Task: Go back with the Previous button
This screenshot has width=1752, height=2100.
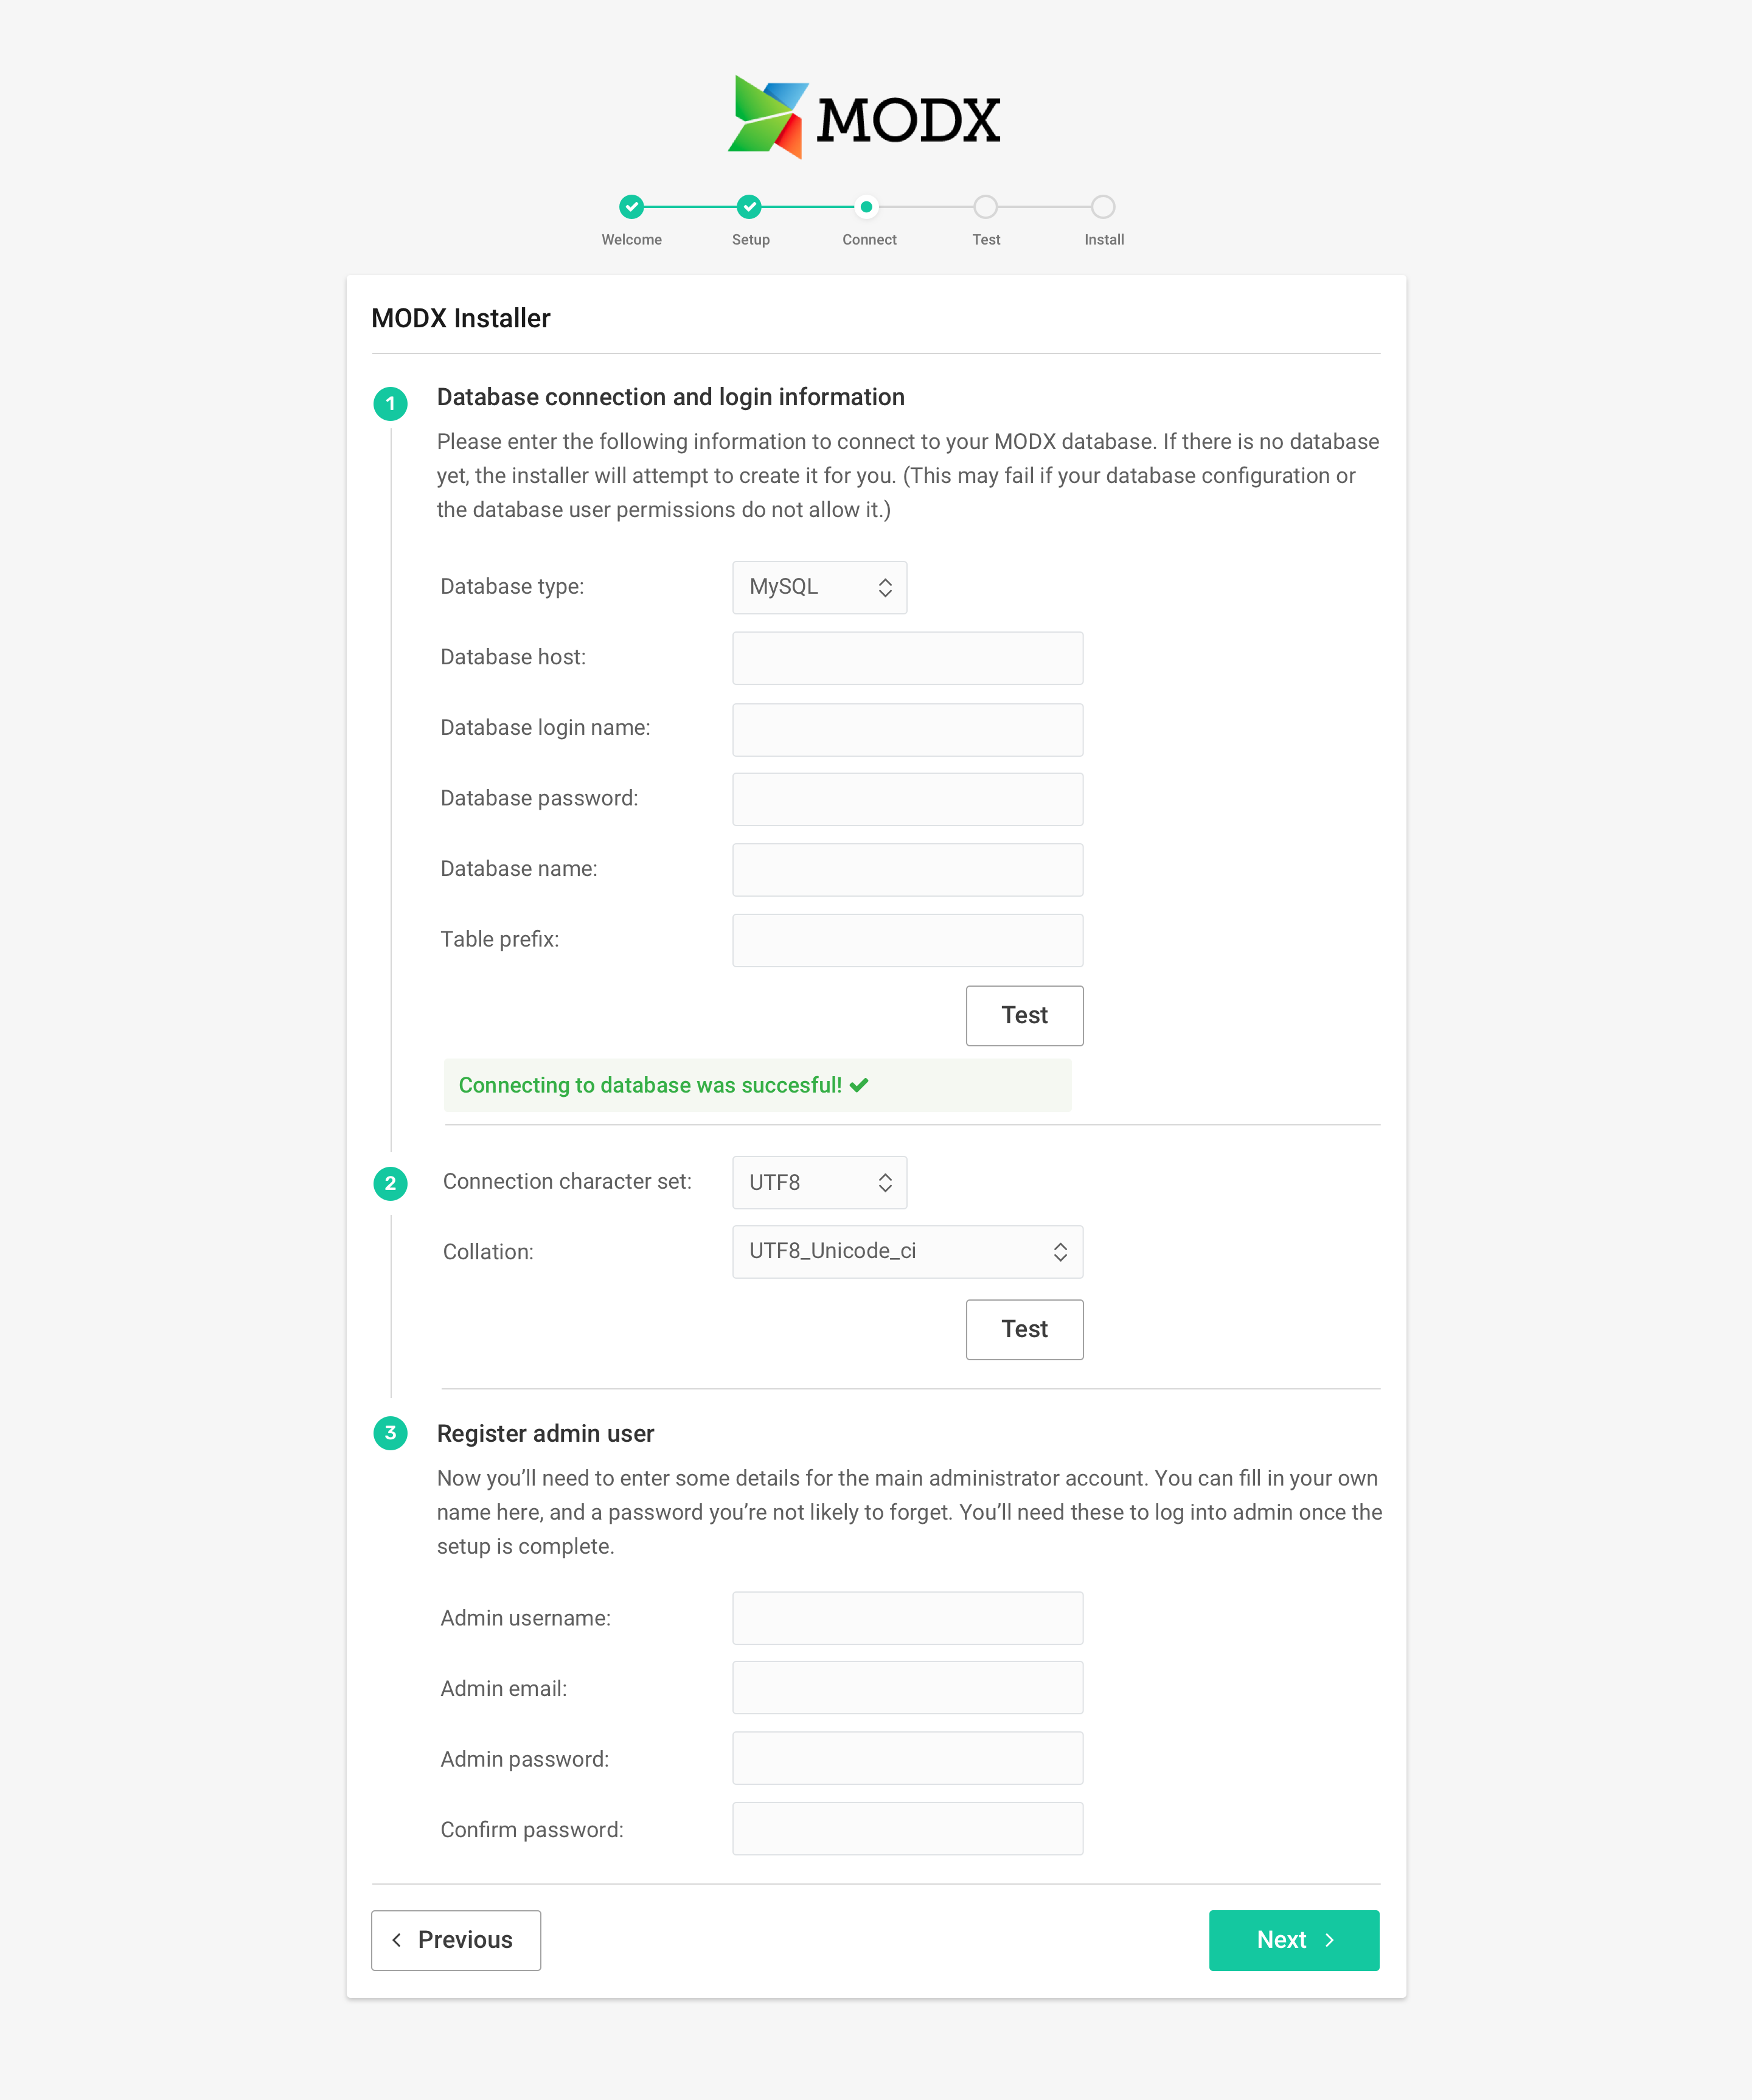Action: pos(456,1941)
